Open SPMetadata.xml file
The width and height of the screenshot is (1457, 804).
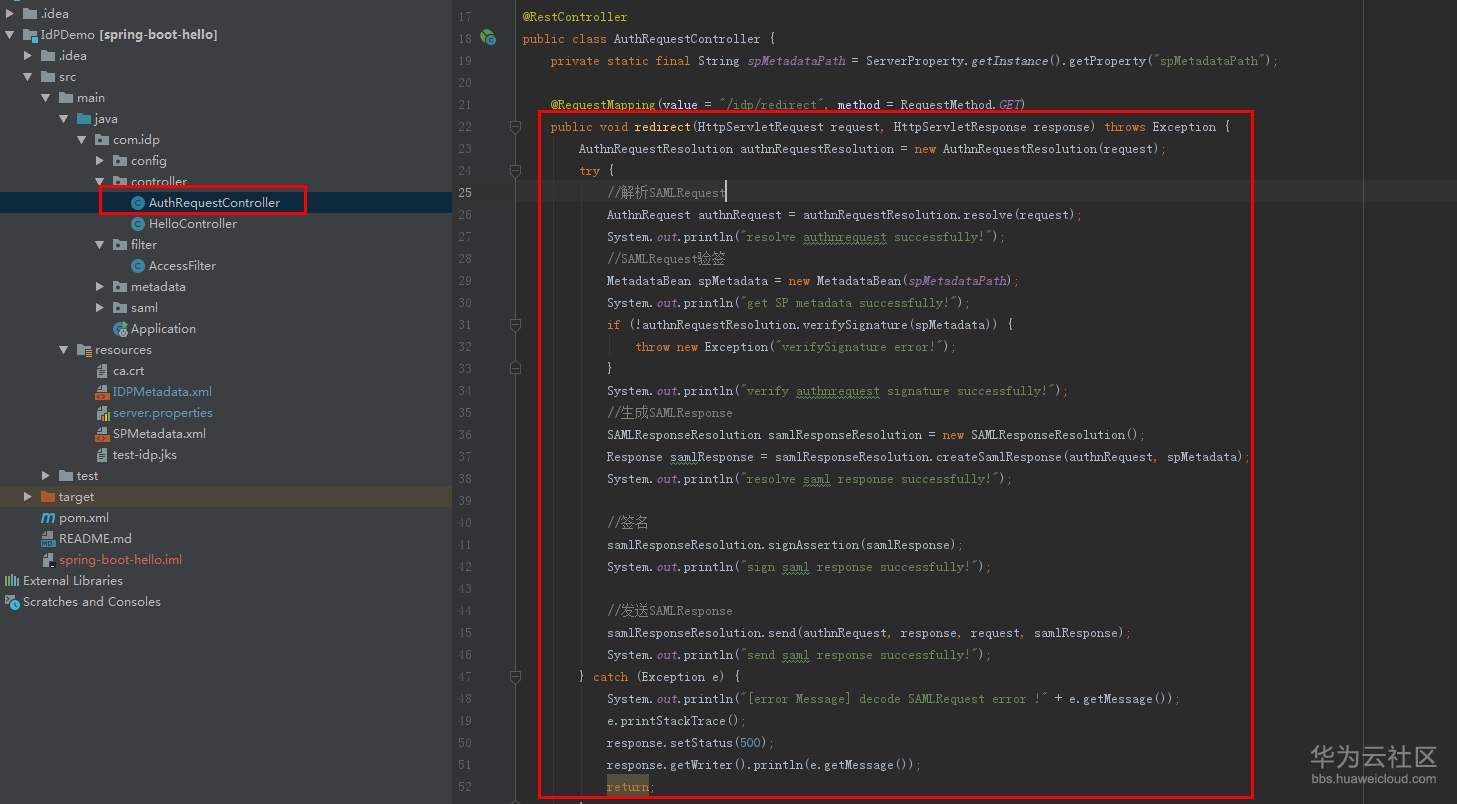[x=159, y=434]
